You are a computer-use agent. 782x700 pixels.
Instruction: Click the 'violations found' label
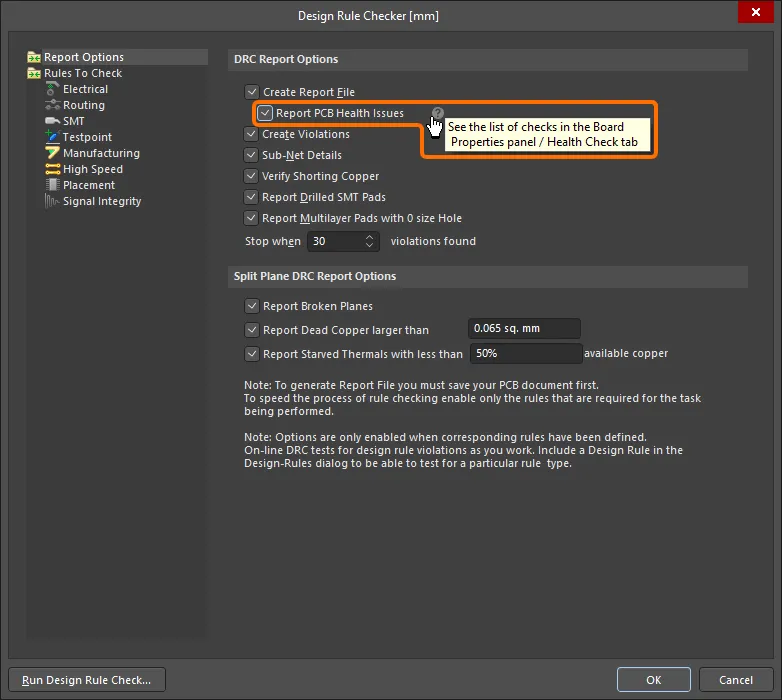tap(433, 241)
